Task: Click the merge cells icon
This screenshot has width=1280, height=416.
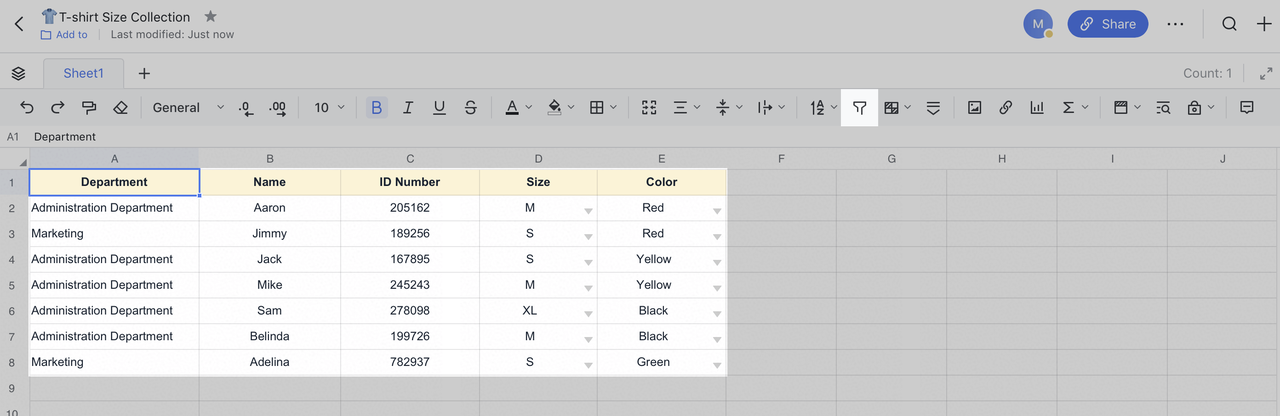Action: 649,108
